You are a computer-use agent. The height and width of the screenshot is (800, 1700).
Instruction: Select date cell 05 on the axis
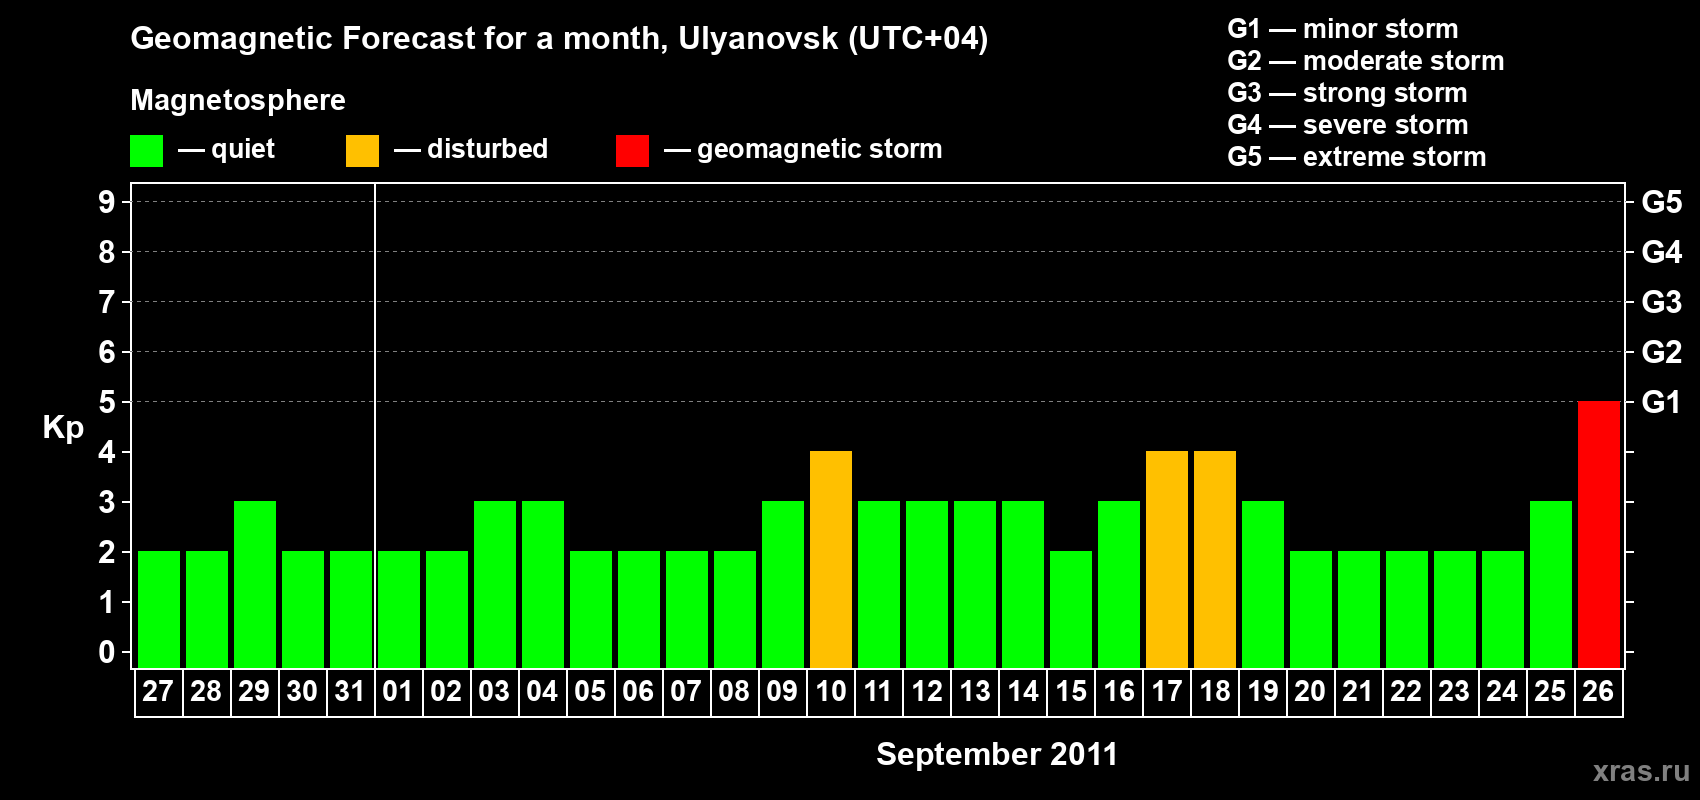[590, 692]
